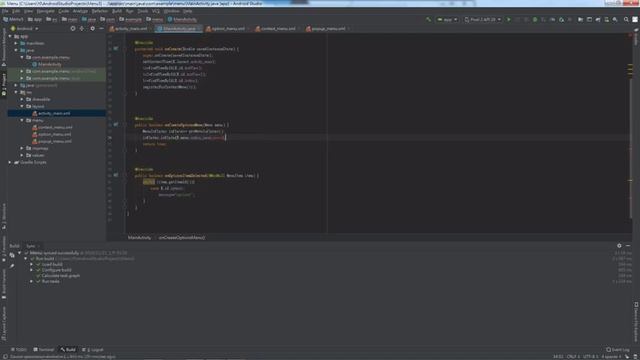This screenshot has height=360, width=640.
Task: Click override gutter icon beside onOptionsItemSelected
Action: [116, 175]
